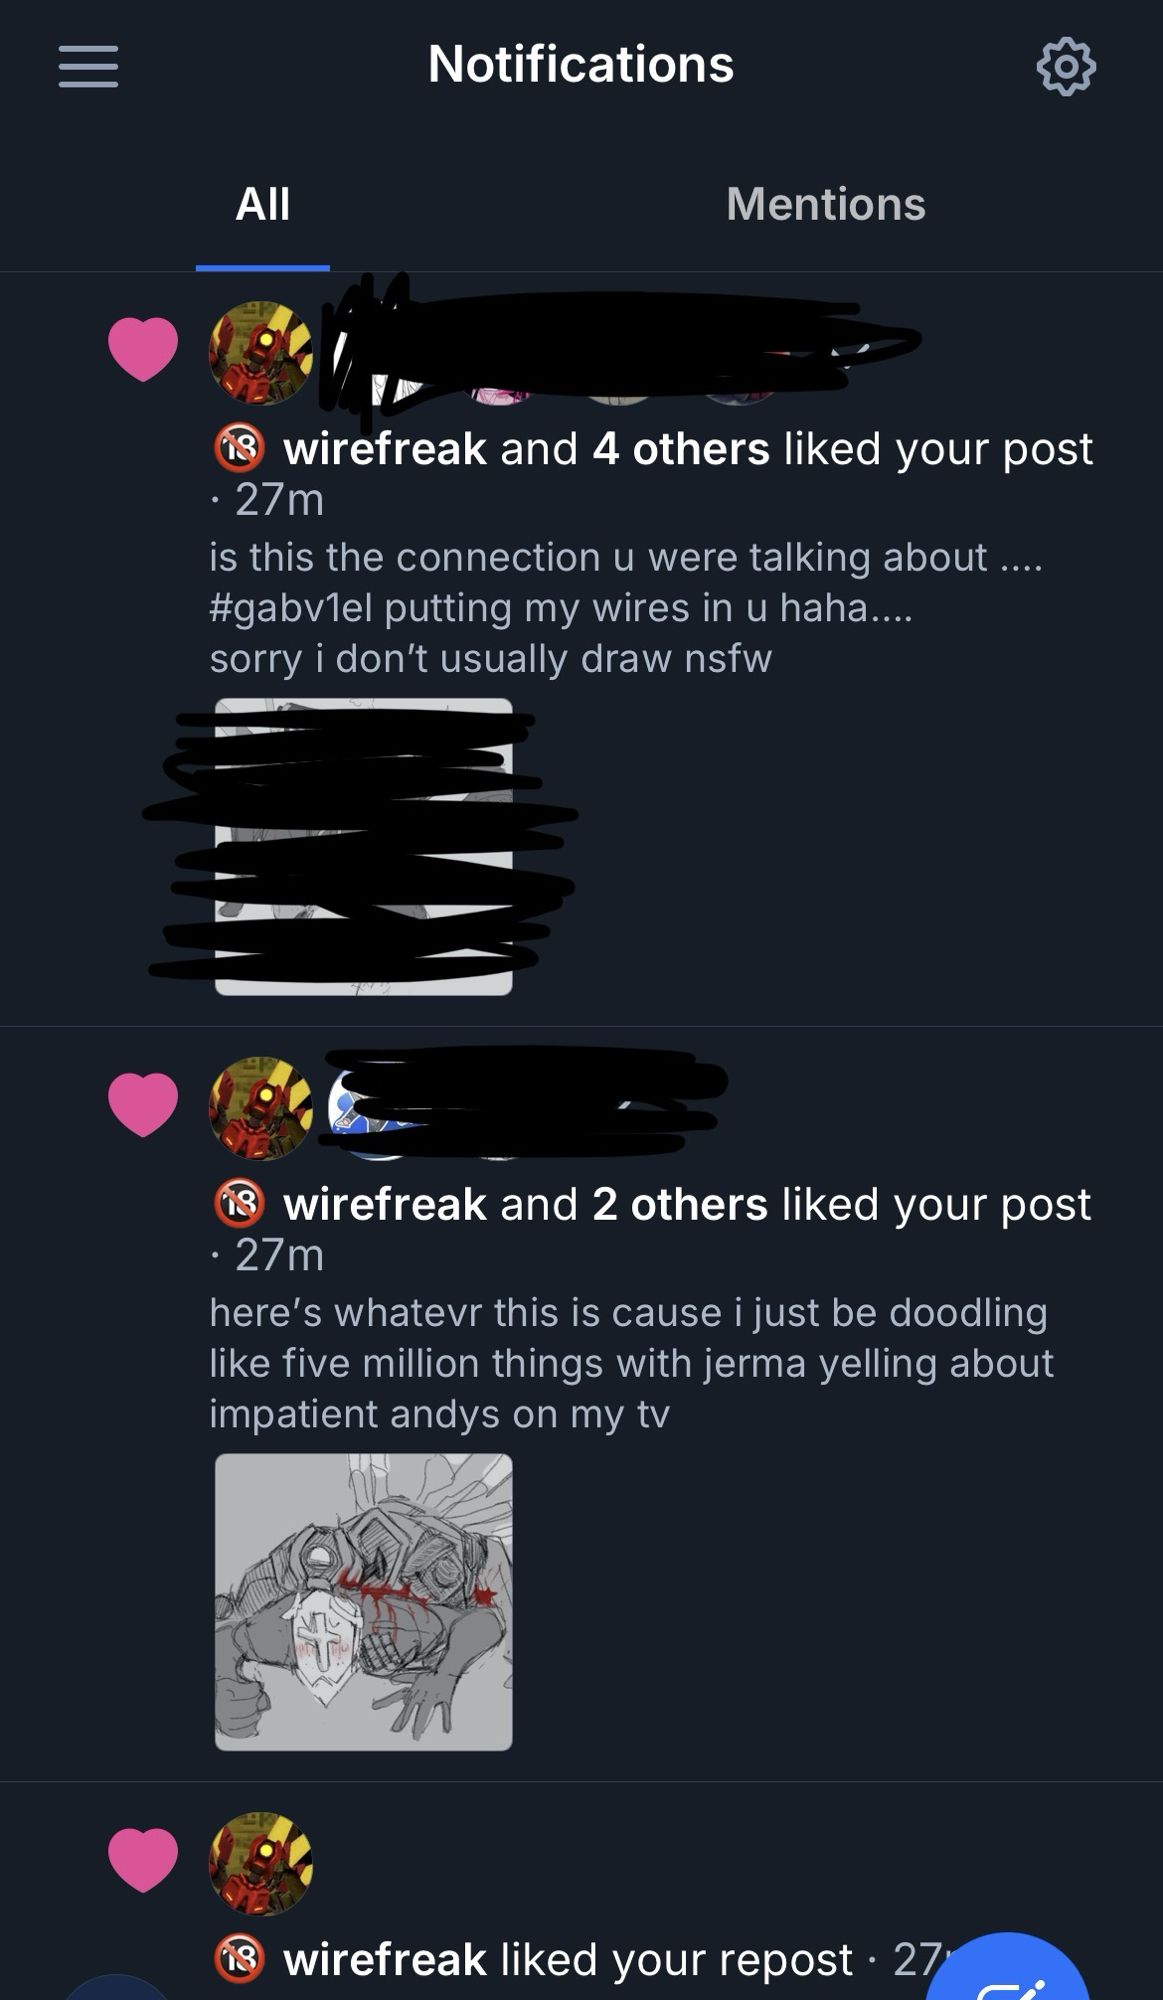Click 18+ badge on first notification
The width and height of the screenshot is (1163, 2000).
pyautogui.click(x=240, y=448)
